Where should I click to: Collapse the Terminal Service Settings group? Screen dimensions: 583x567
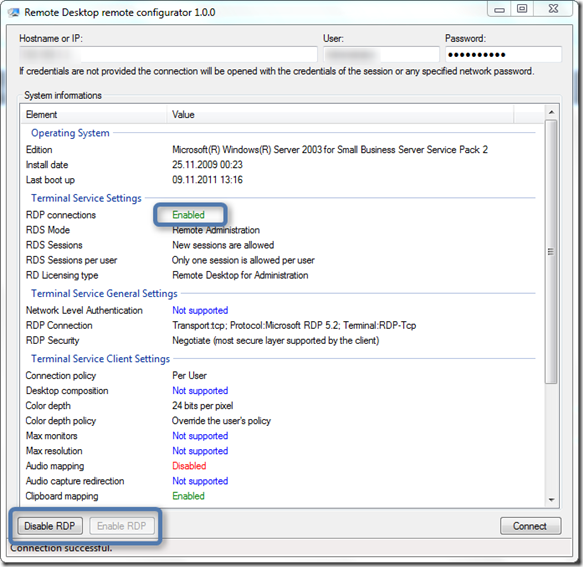click(86, 198)
